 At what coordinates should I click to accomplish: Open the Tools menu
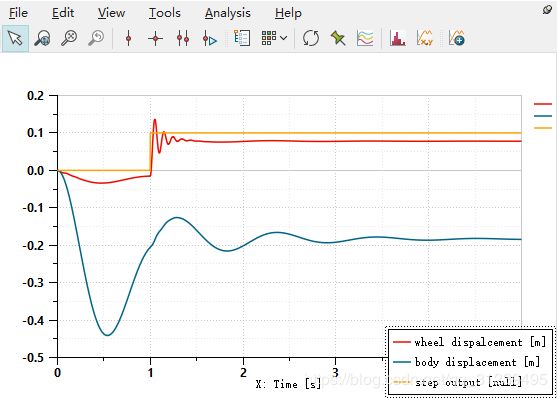click(164, 13)
